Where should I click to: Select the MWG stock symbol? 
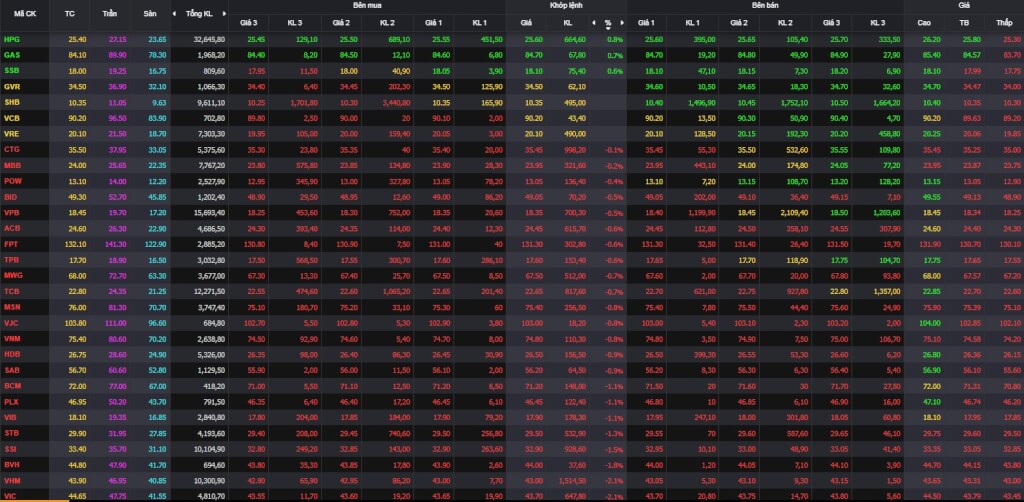pyautogui.click(x=12, y=275)
